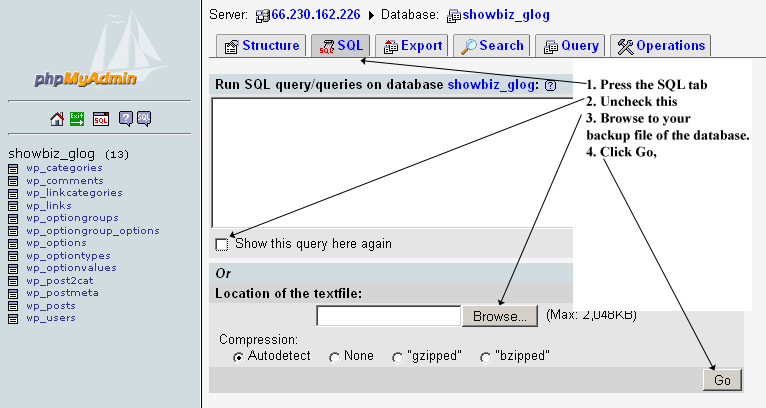Switch to the Structure tab
This screenshot has height=408, width=766.
pos(261,46)
